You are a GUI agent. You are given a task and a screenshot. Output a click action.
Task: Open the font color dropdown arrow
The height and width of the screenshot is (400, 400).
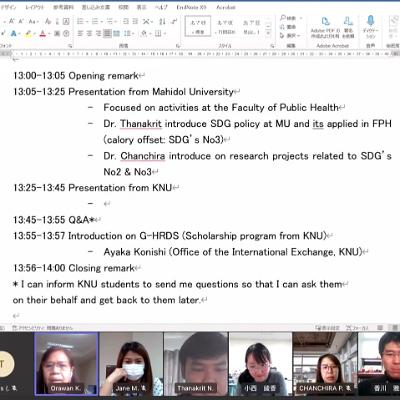pos(49,33)
